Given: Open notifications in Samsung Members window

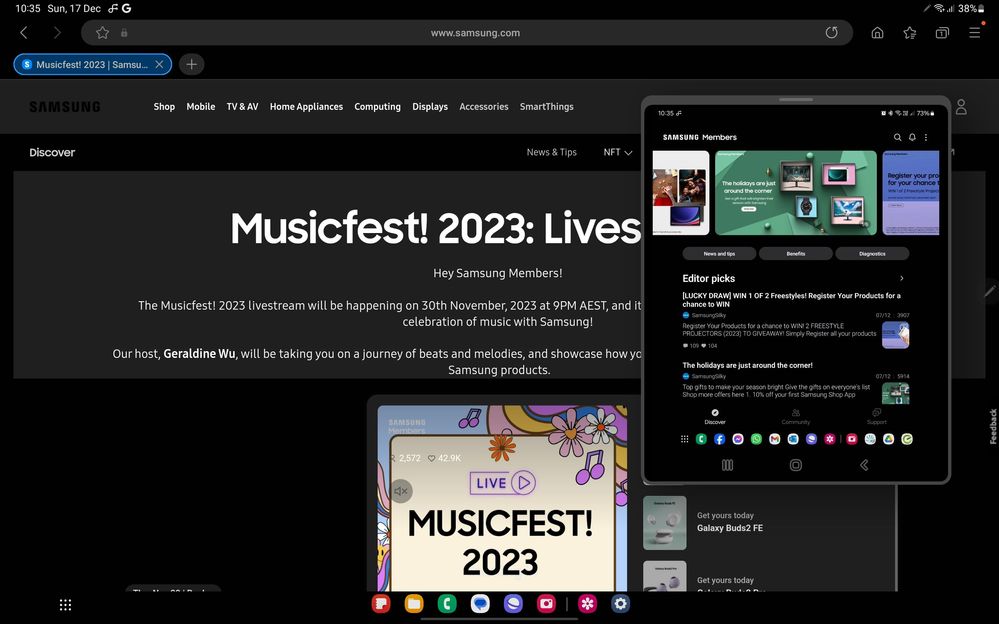Looking at the screenshot, I should point(912,137).
